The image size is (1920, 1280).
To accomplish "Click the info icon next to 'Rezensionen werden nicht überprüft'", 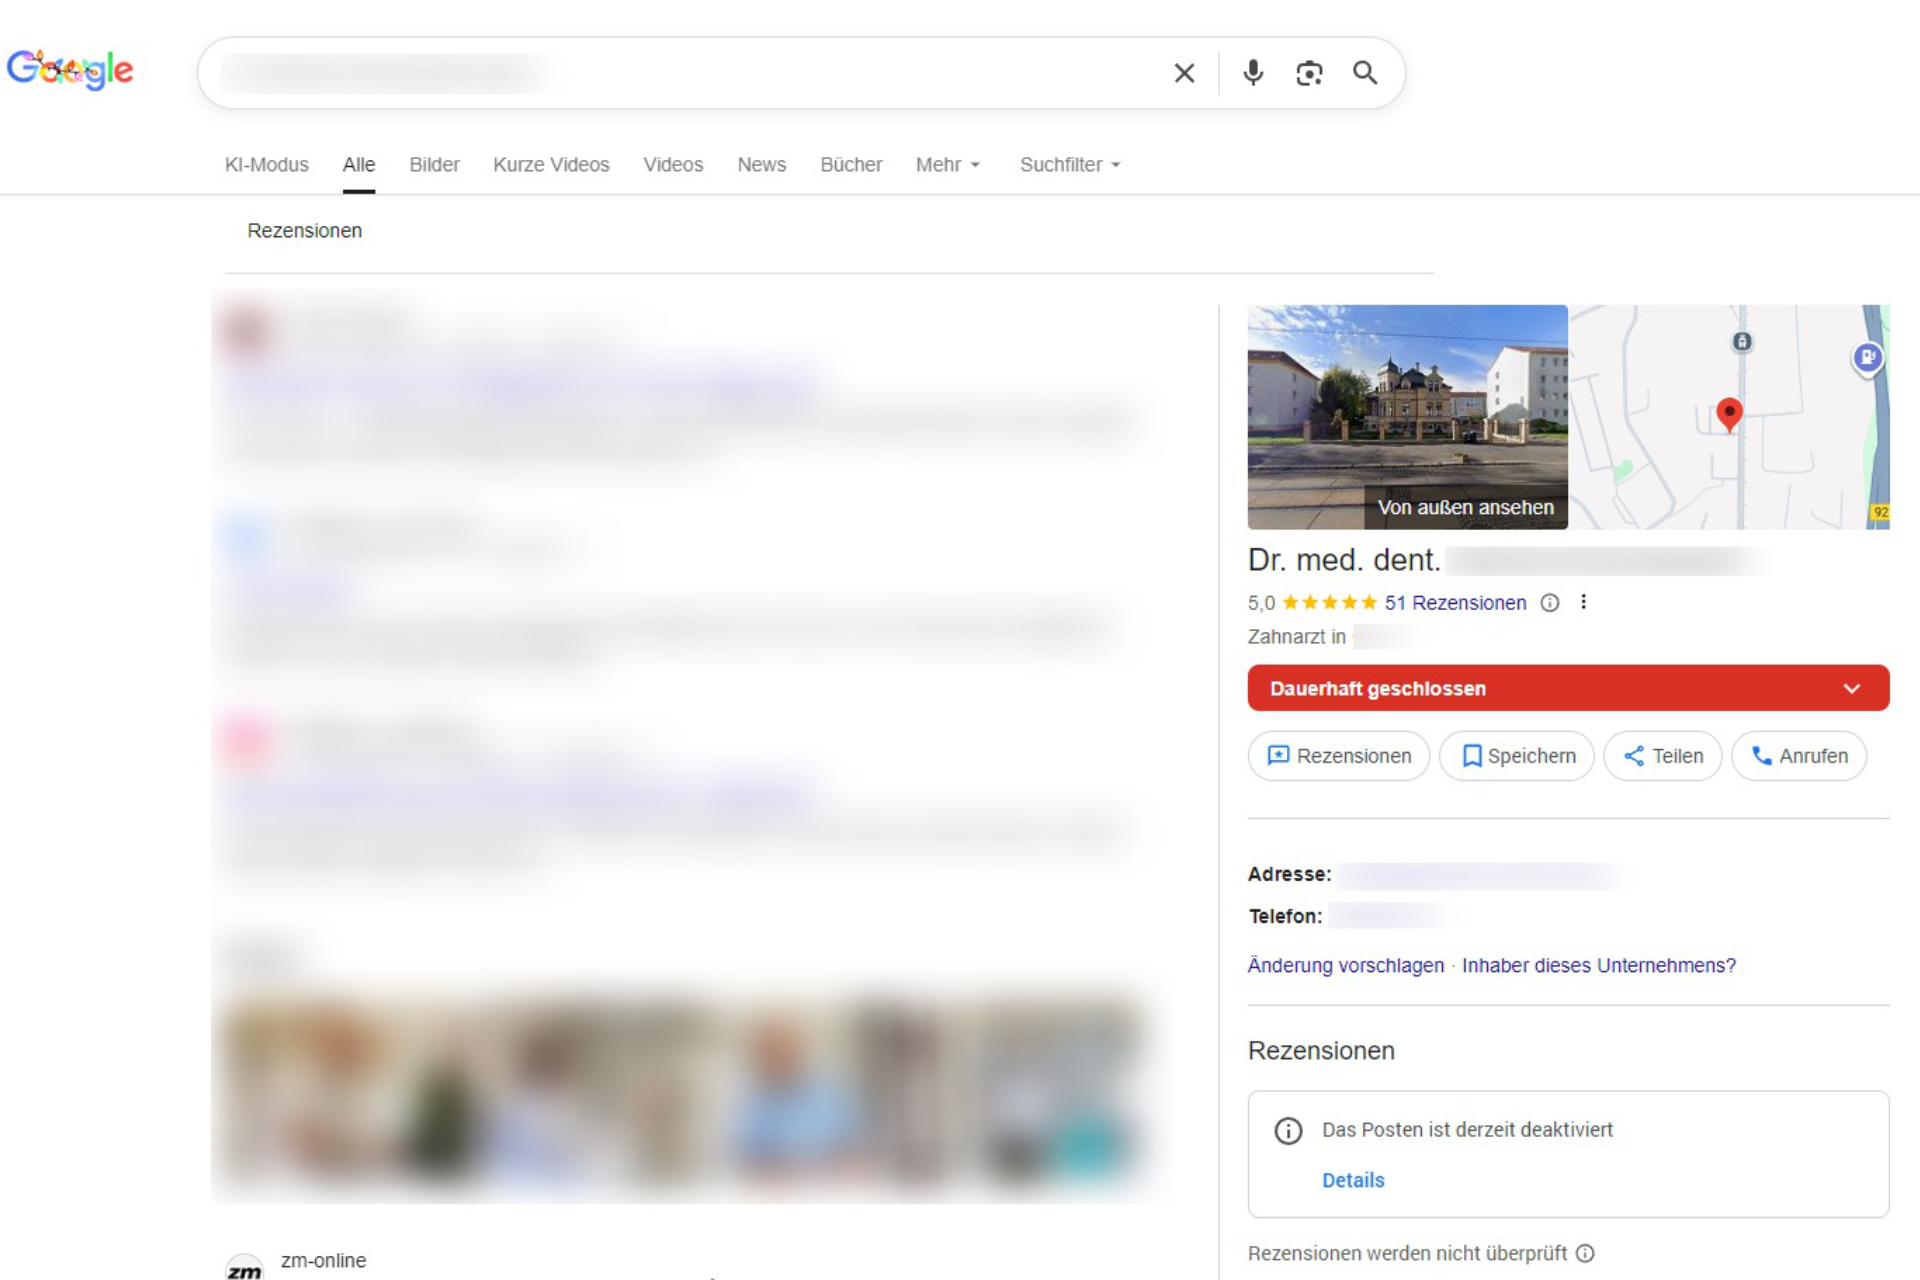I will (1585, 1254).
